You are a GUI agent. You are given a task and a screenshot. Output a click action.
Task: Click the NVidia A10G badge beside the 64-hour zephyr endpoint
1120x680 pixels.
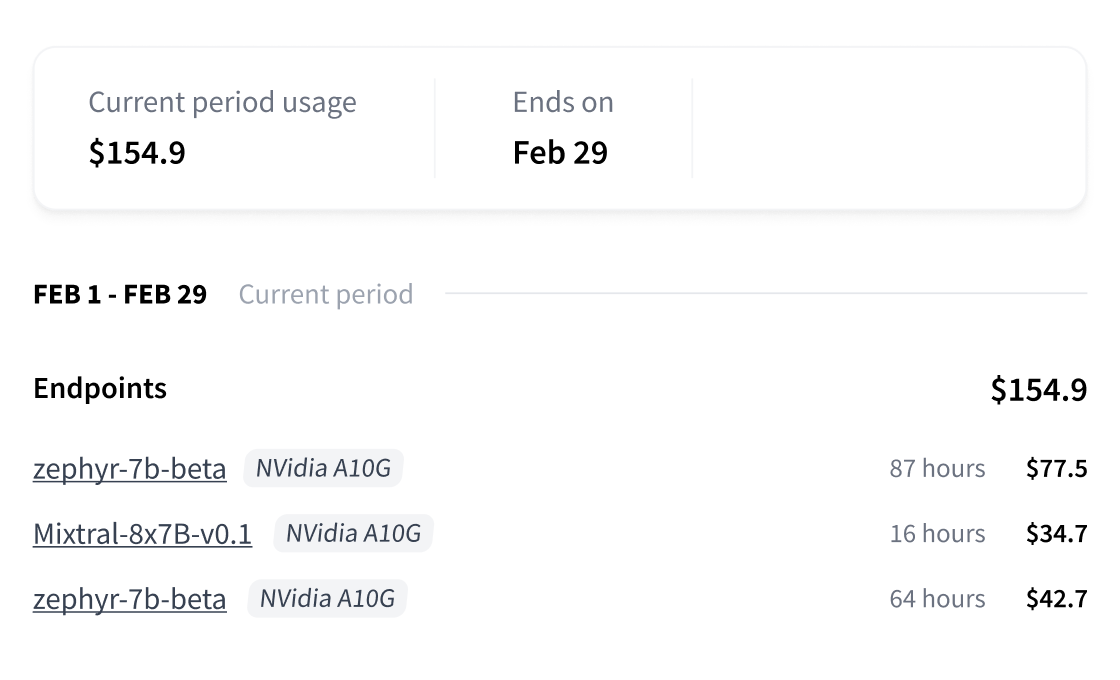tap(327, 599)
